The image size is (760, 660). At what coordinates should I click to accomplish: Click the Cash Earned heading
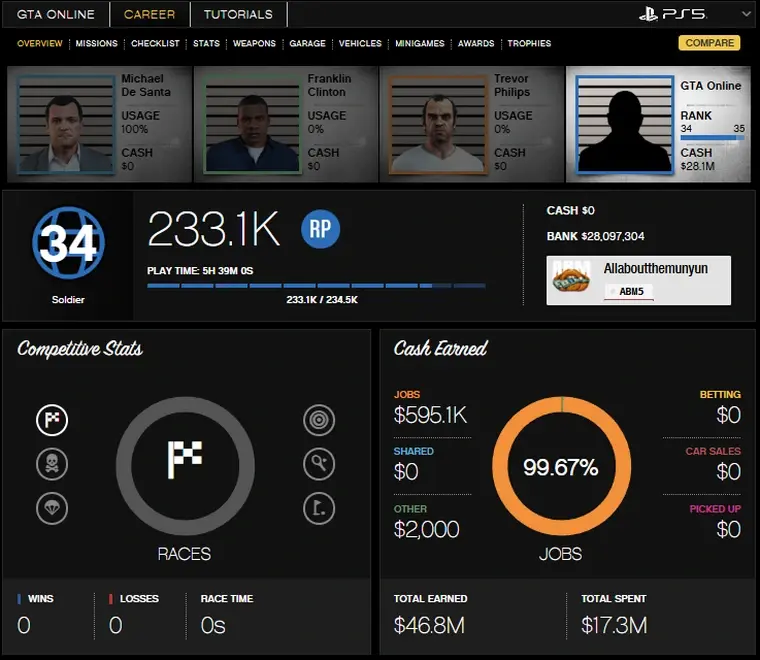[x=441, y=348]
